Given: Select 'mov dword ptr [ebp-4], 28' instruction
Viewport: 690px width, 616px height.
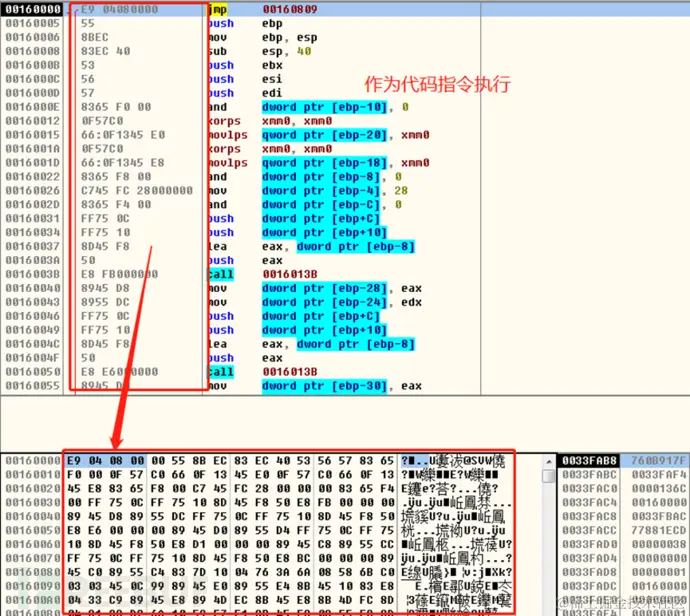Looking at the screenshot, I should (x=308, y=191).
